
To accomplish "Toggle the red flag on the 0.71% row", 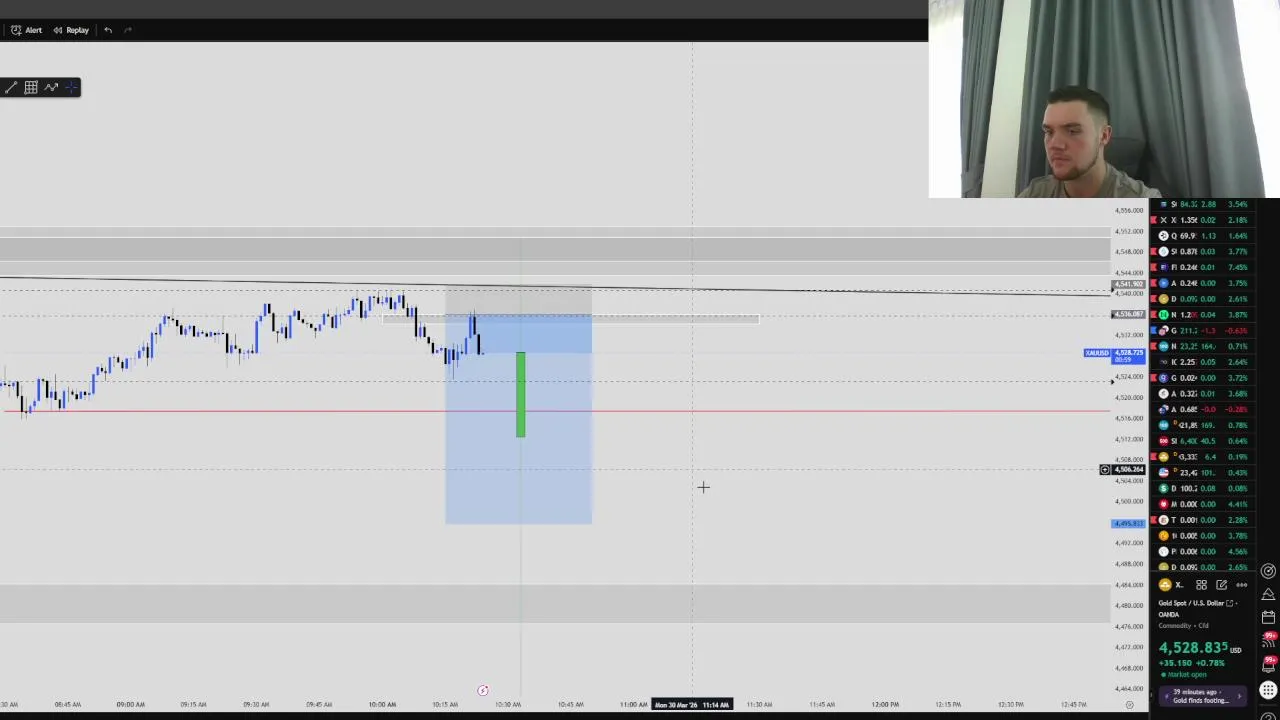I will click(1153, 346).
